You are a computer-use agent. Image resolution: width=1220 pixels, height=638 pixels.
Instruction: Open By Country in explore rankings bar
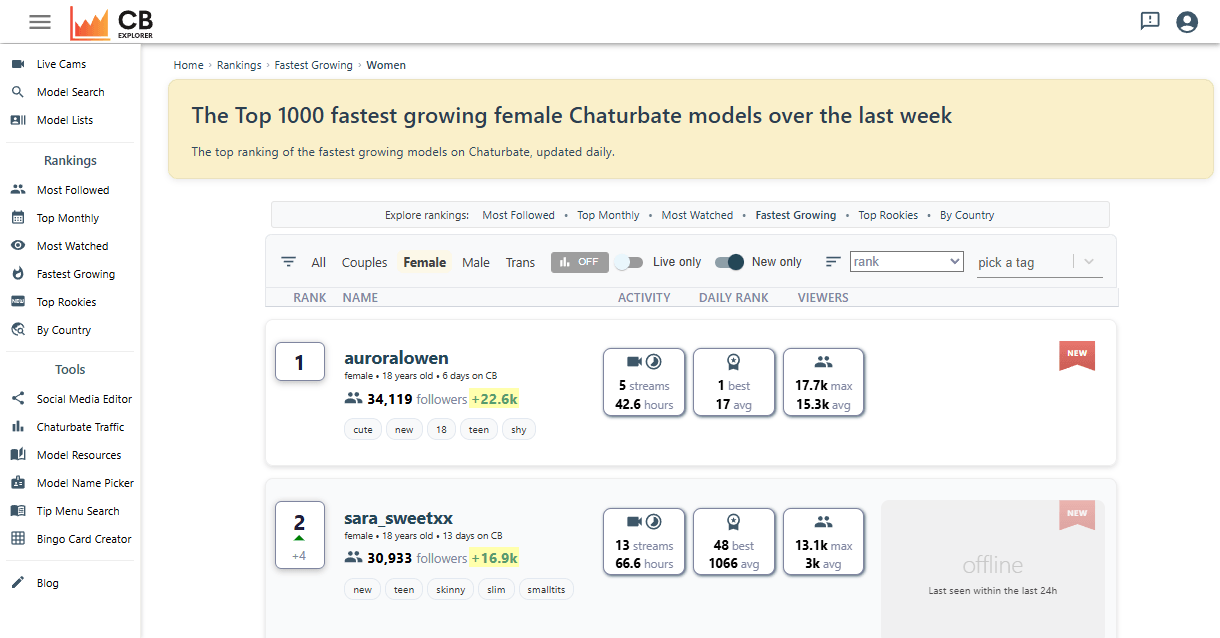(x=967, y=215)
